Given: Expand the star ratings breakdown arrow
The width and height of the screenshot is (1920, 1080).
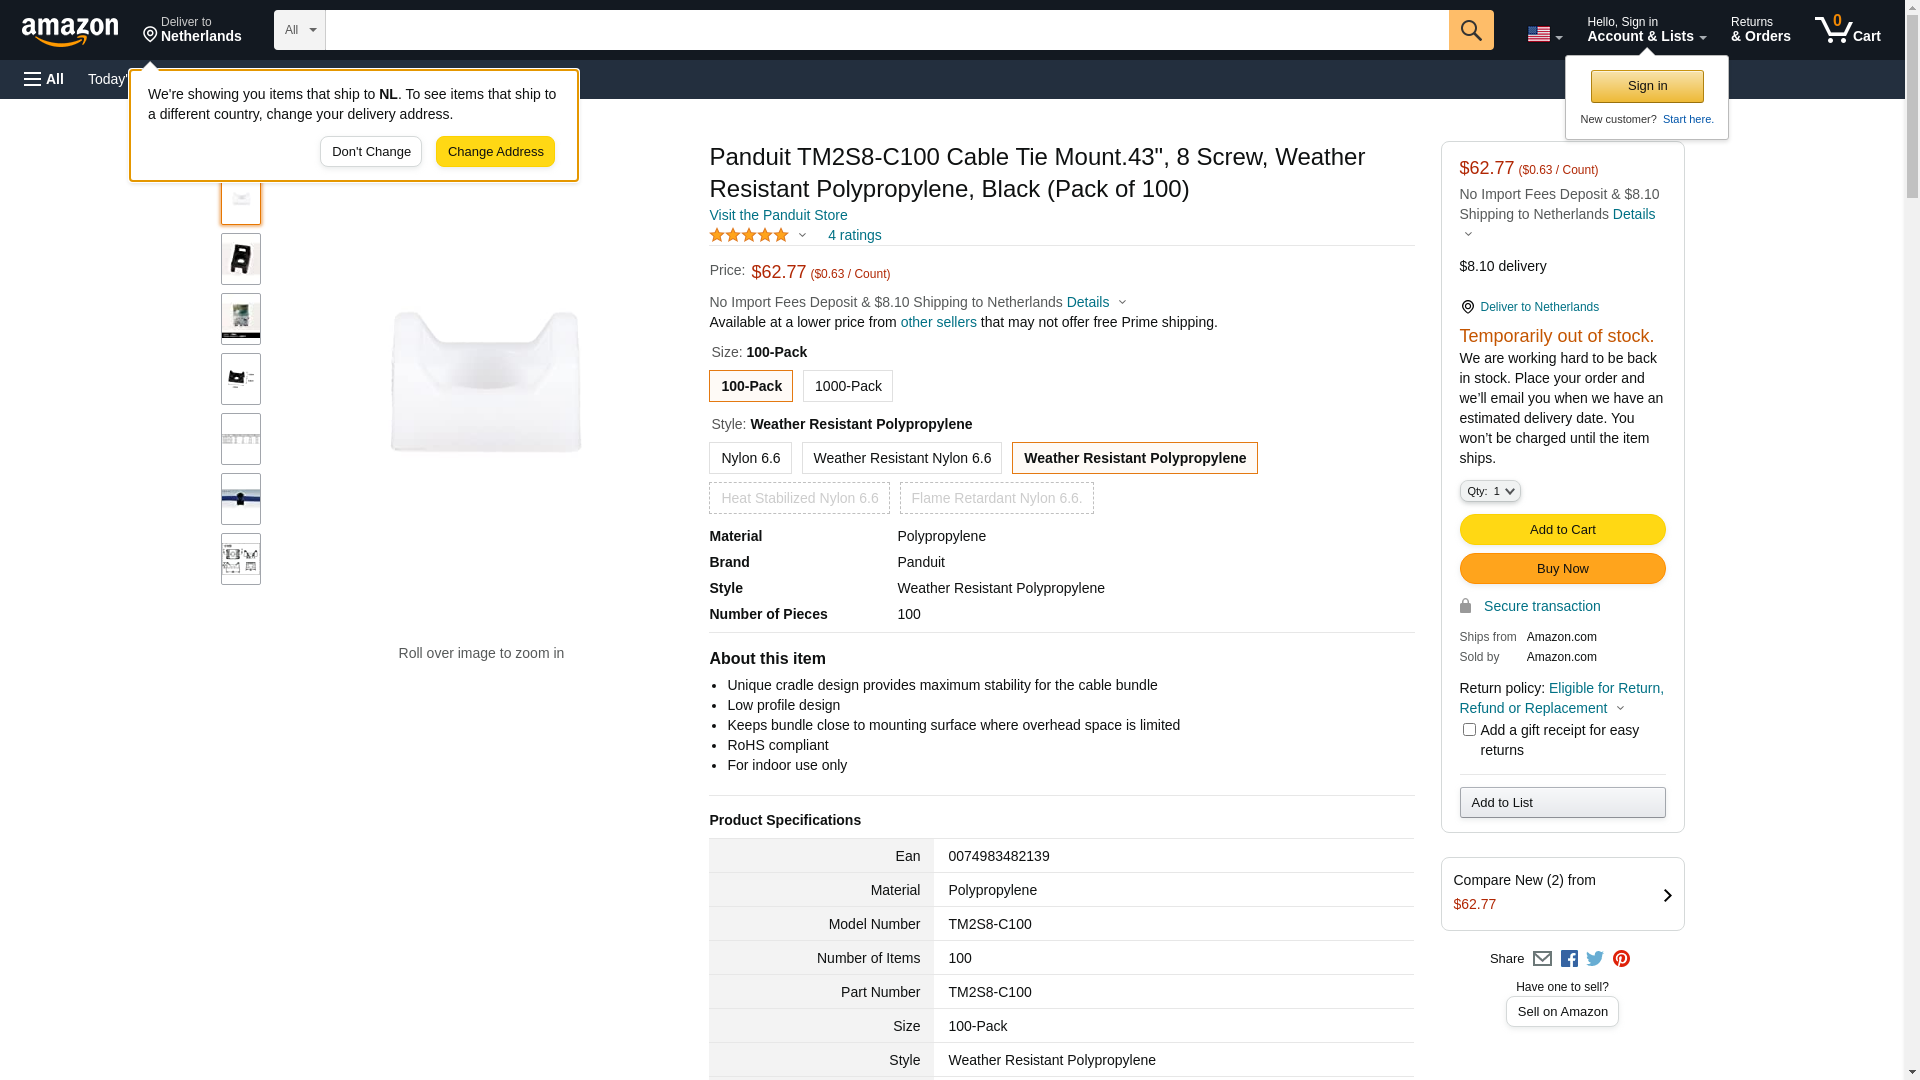Looking at the screenshot, I should click(x=802, y=236).
